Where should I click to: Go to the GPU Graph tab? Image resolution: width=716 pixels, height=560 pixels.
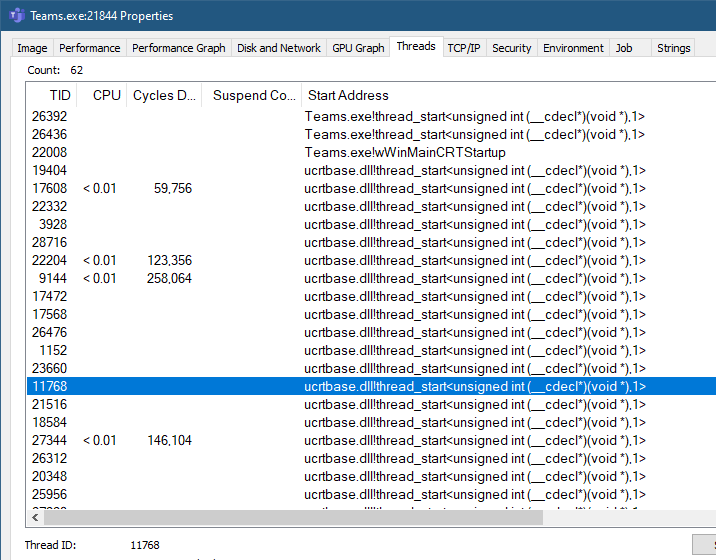(x=358, y=48)
